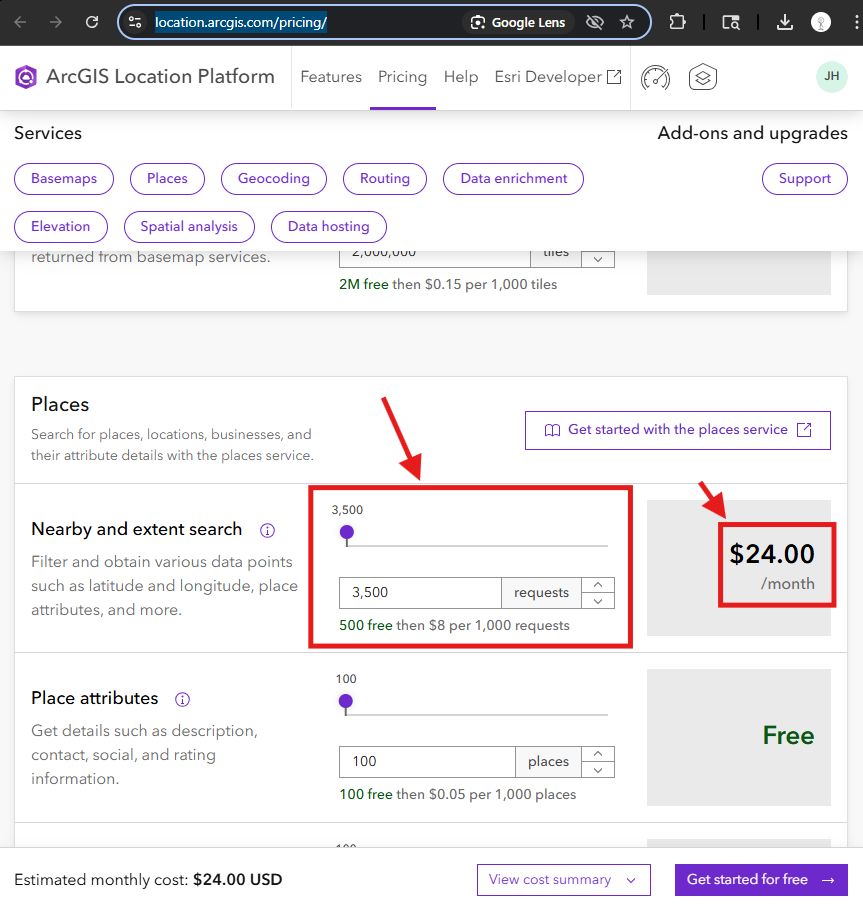Image resolution: width=863 pixels, height=907 pixels.
Task: Click the browser forward arrow
Action: click(x=56, y=23)
